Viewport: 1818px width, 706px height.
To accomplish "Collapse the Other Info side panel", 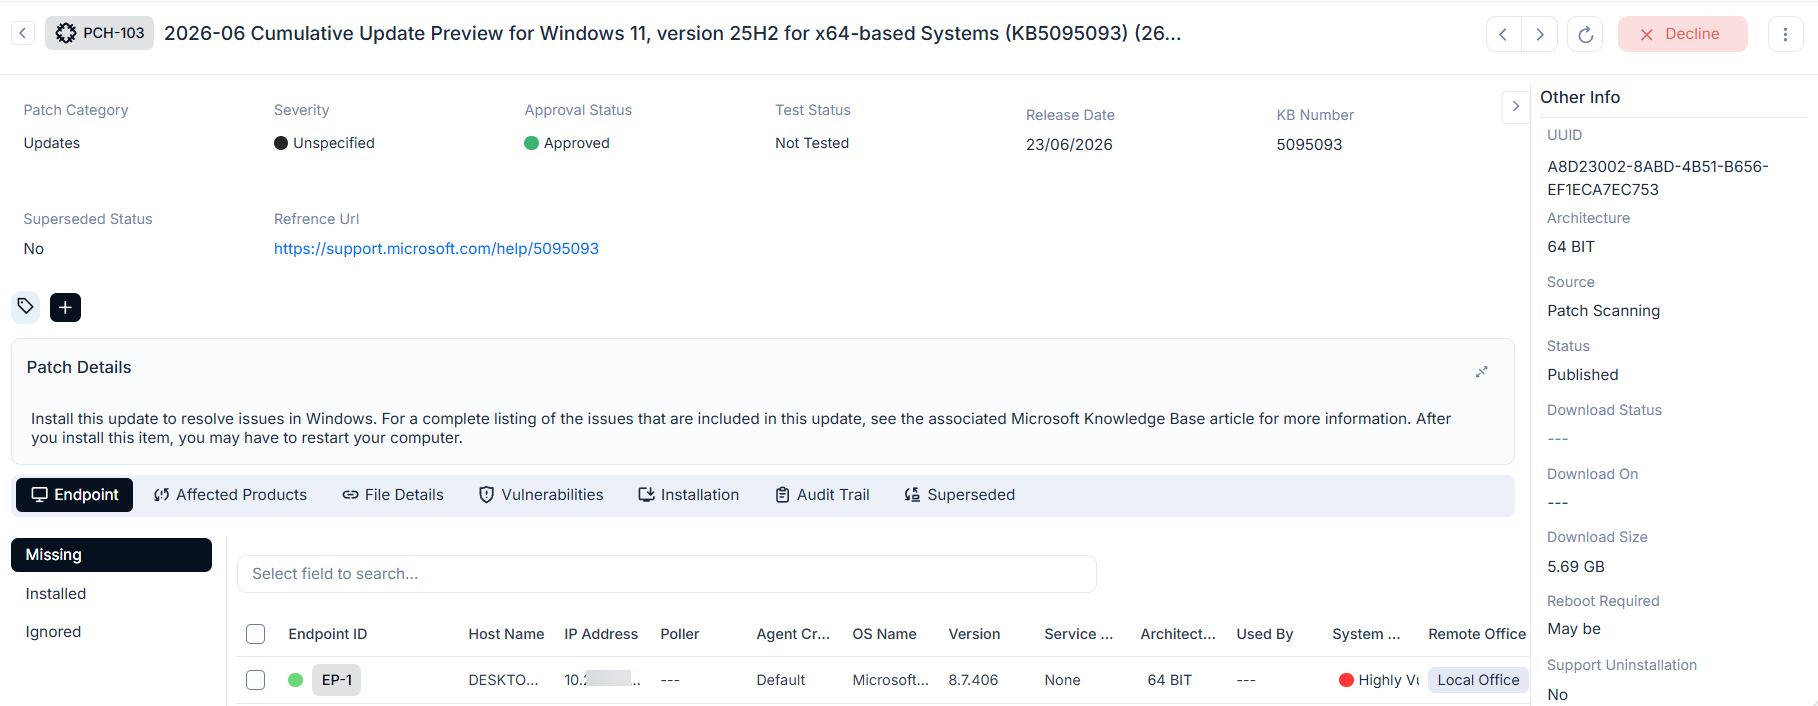I will point(1515,106).
